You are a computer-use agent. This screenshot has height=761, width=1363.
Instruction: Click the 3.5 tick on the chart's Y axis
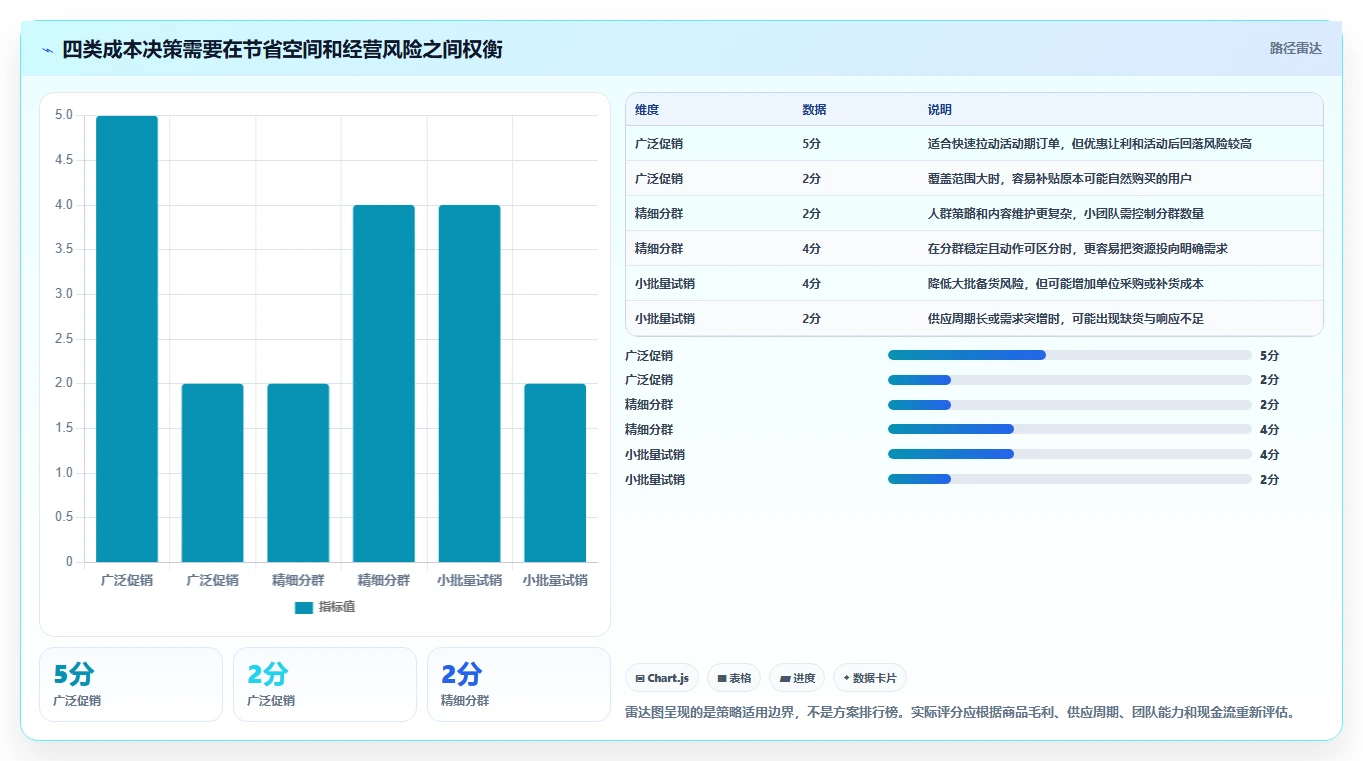click(x=63, y=249)
